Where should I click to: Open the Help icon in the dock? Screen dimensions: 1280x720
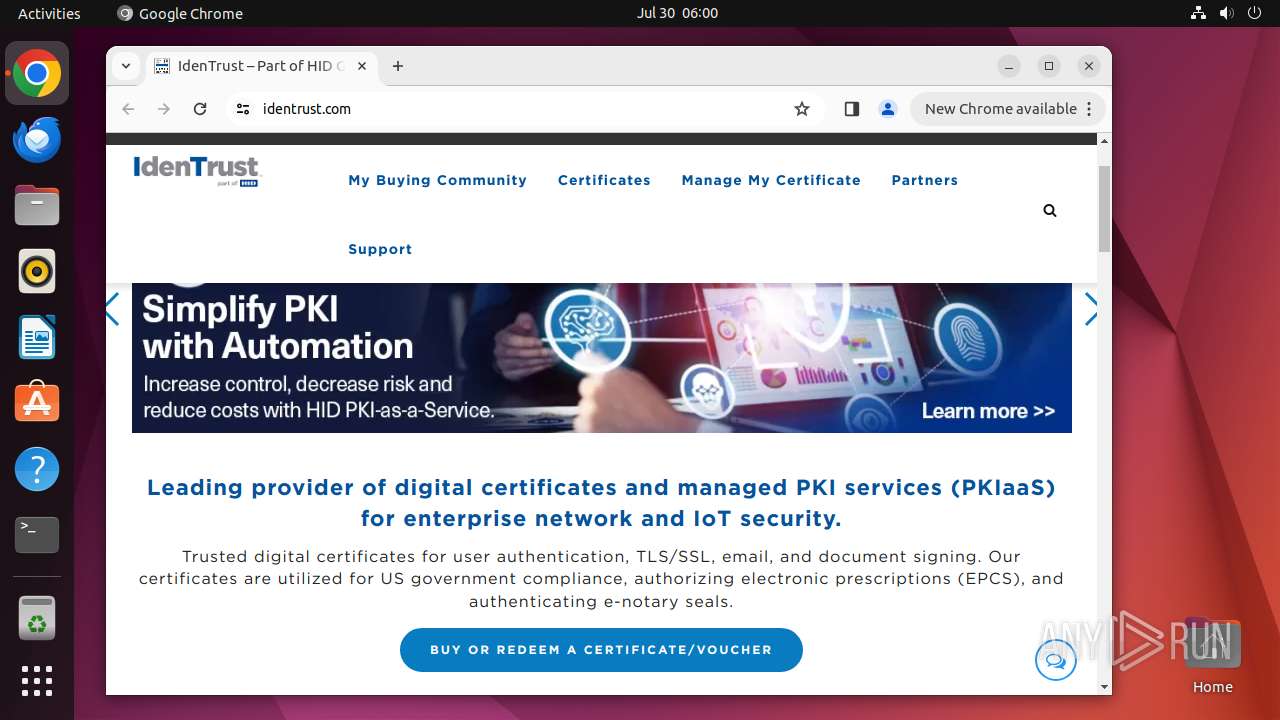point(37,468)
